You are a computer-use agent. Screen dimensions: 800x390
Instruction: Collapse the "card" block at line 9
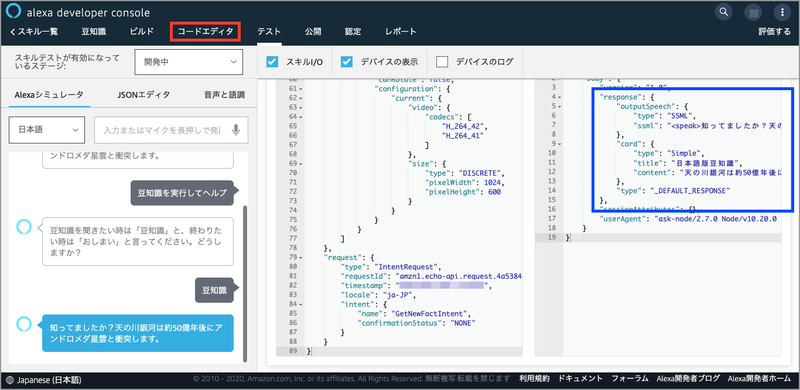click(x=559, y=144)
